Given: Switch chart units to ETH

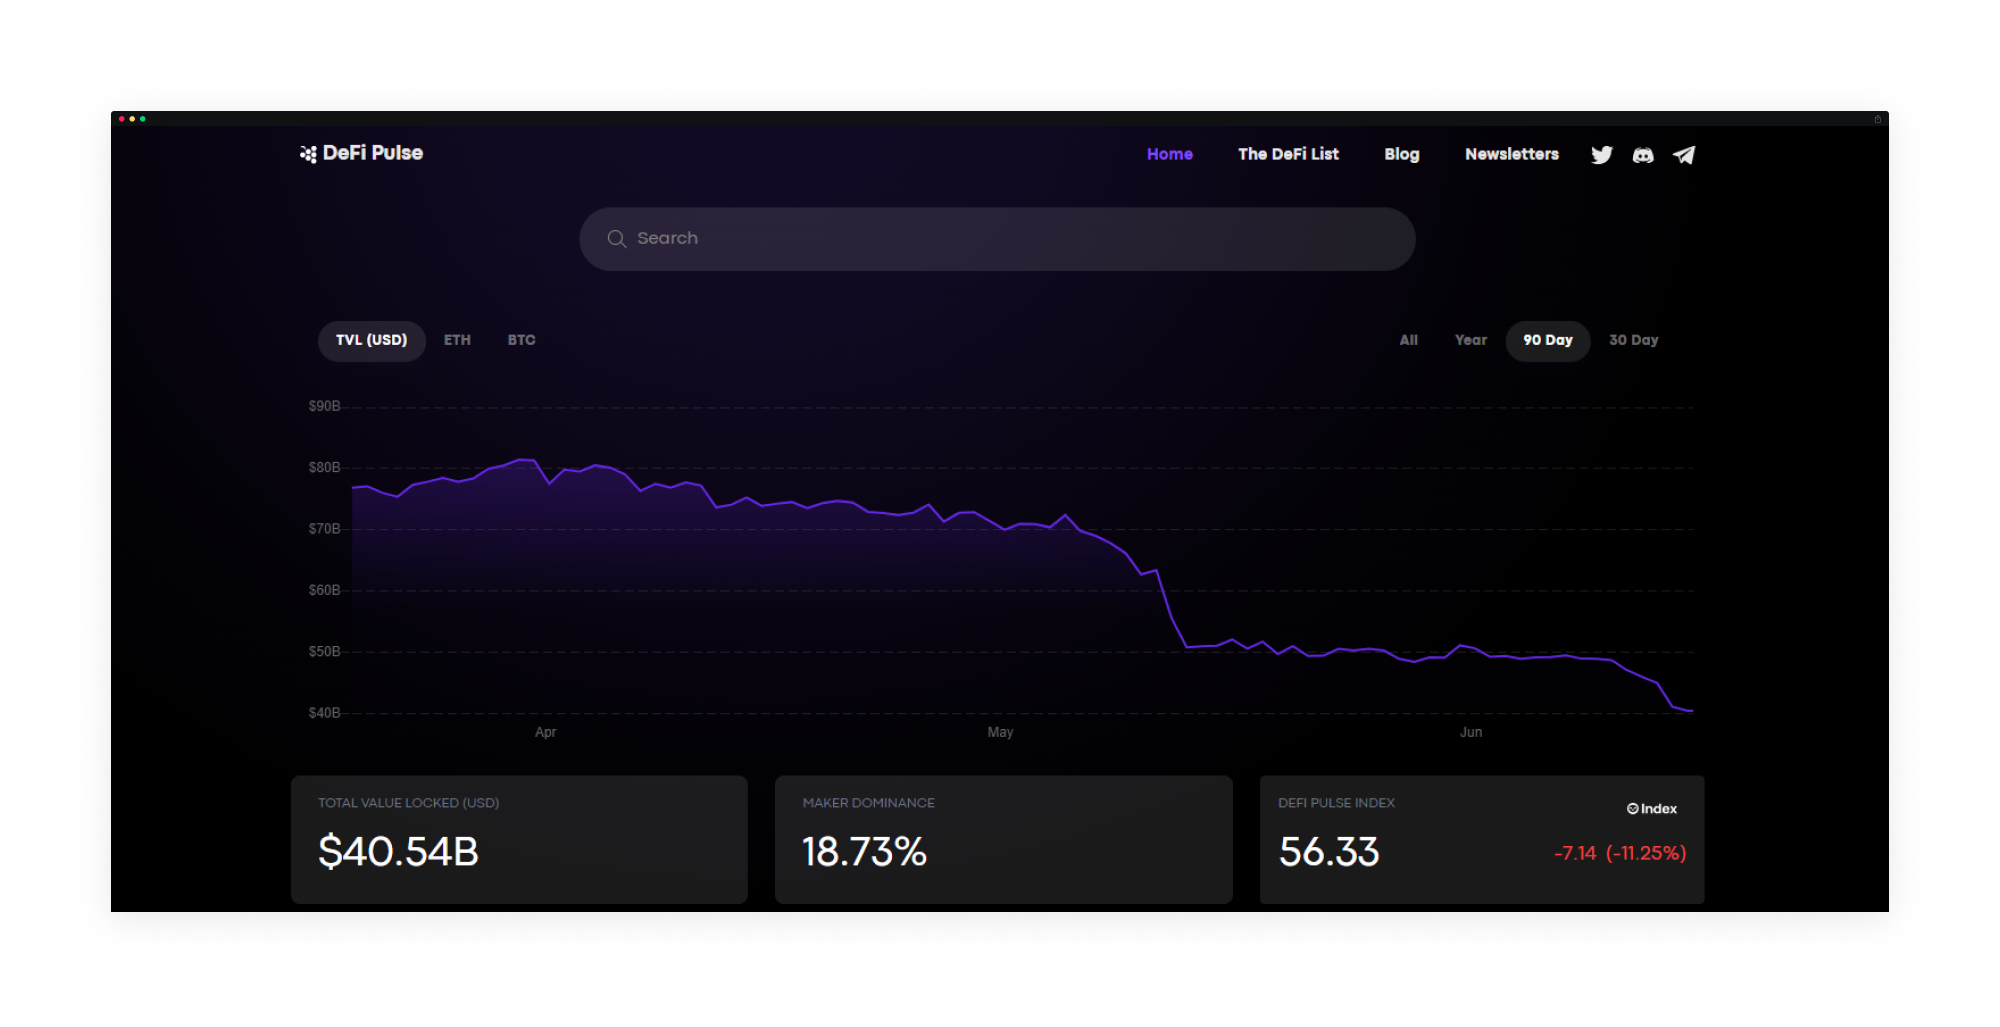Looking at the screenshot, I should pyautogui.click(x=457, y=340).
